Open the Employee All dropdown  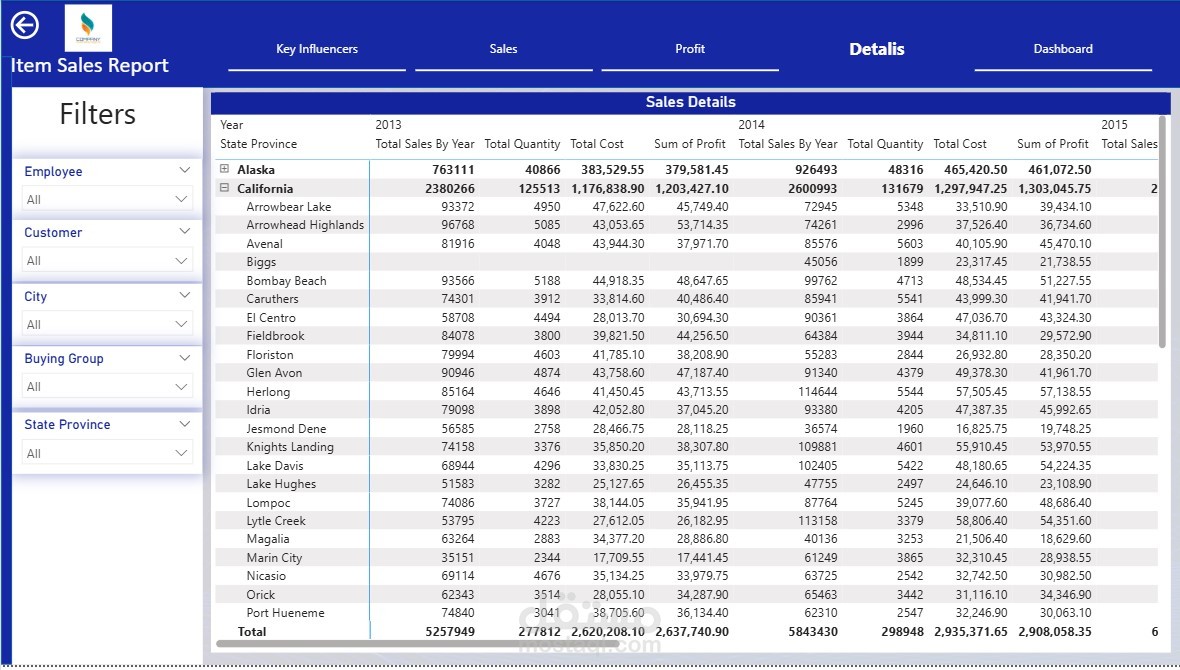[x=107, y=199]
